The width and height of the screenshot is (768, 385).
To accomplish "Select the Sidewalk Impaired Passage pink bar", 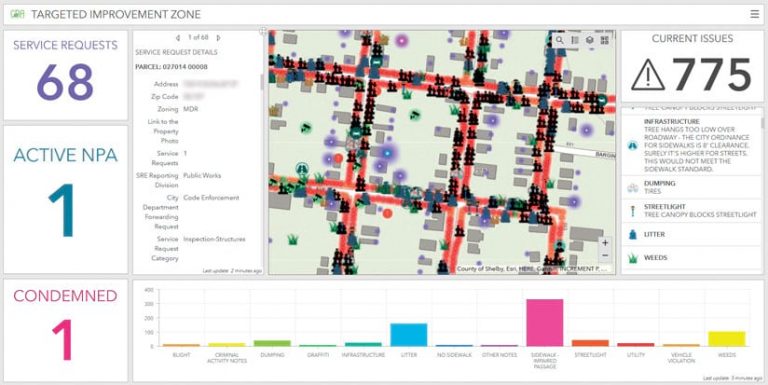I will pos(545,322).
